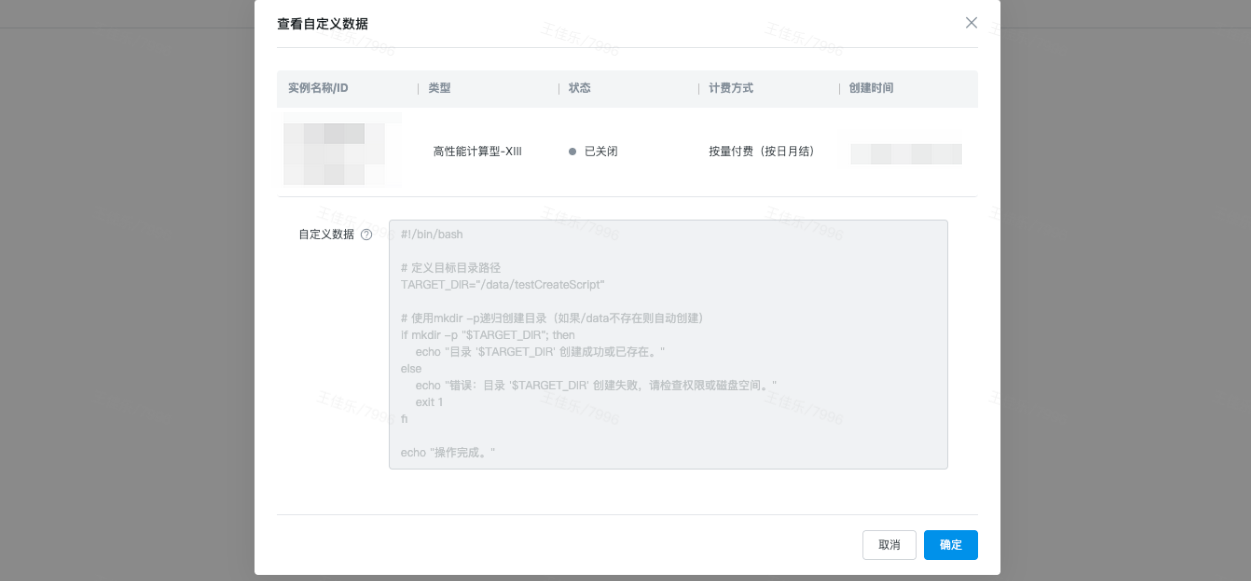1251x581 pixels.
Task: Click the 自定义数据 field label
Action: (326, 235)
